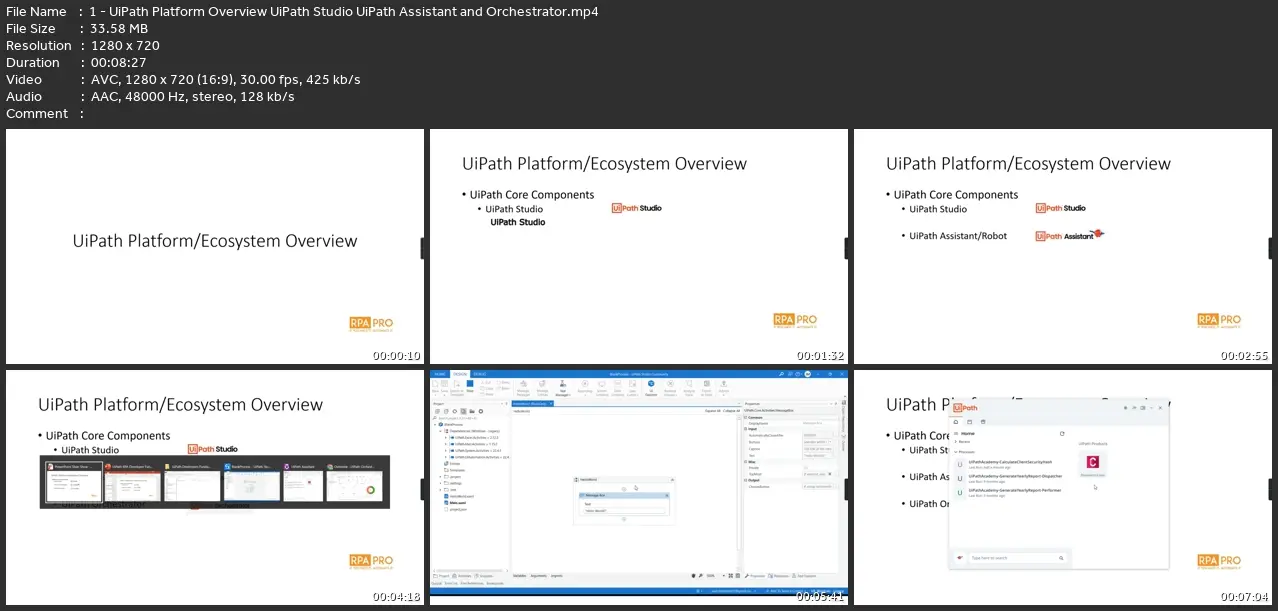This screenshot has width=1278, height=611.
Task: Click Recording in Studio ribbon
Action: point(585,387)
